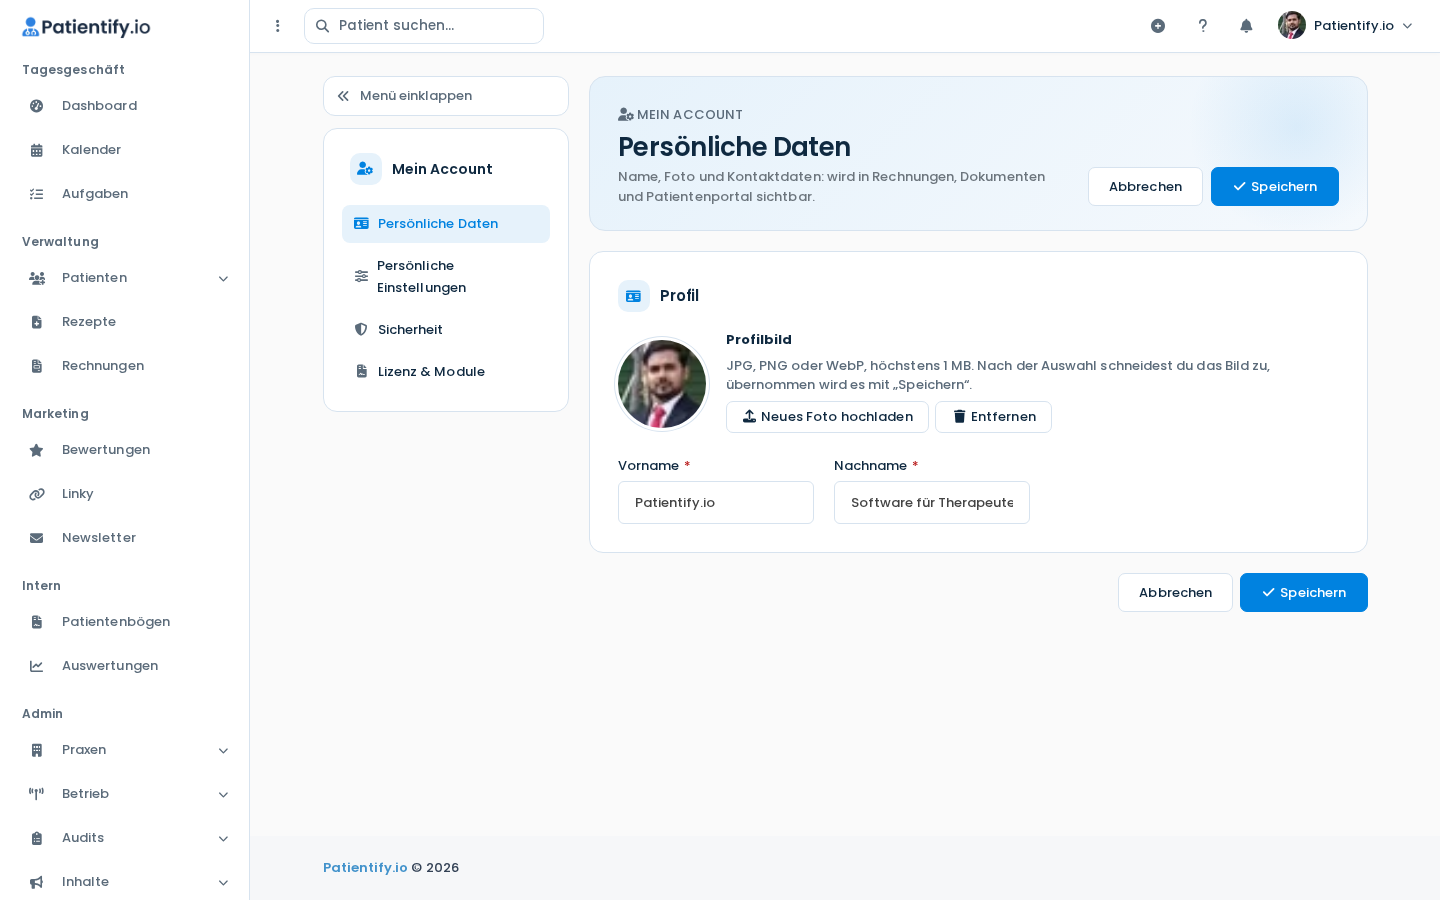Viewport: 1440px width, 900px height.
Task: Click the plus circle add icon
Action: pos(1158,26)
